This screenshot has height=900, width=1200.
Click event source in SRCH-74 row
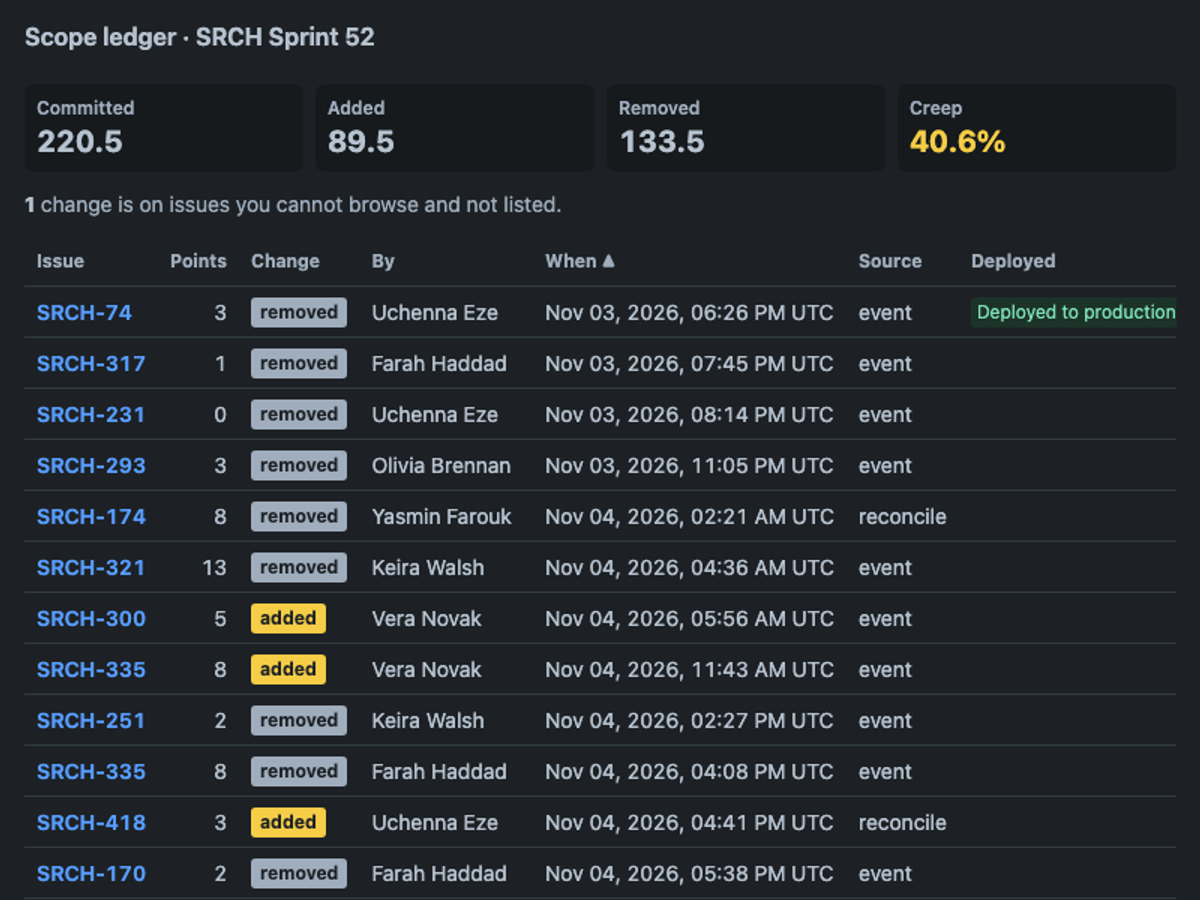tap(885, 312)
